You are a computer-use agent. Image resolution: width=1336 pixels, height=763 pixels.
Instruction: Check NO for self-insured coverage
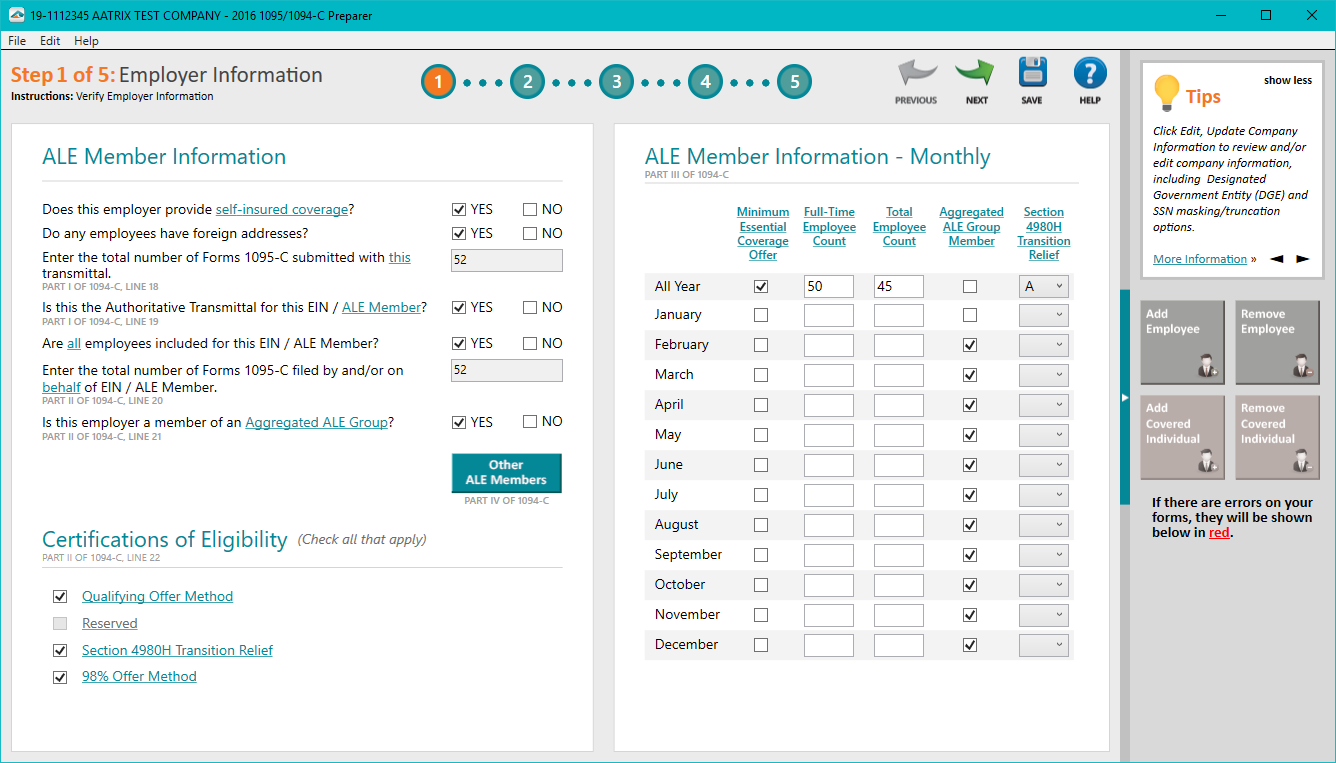point(530,210)
